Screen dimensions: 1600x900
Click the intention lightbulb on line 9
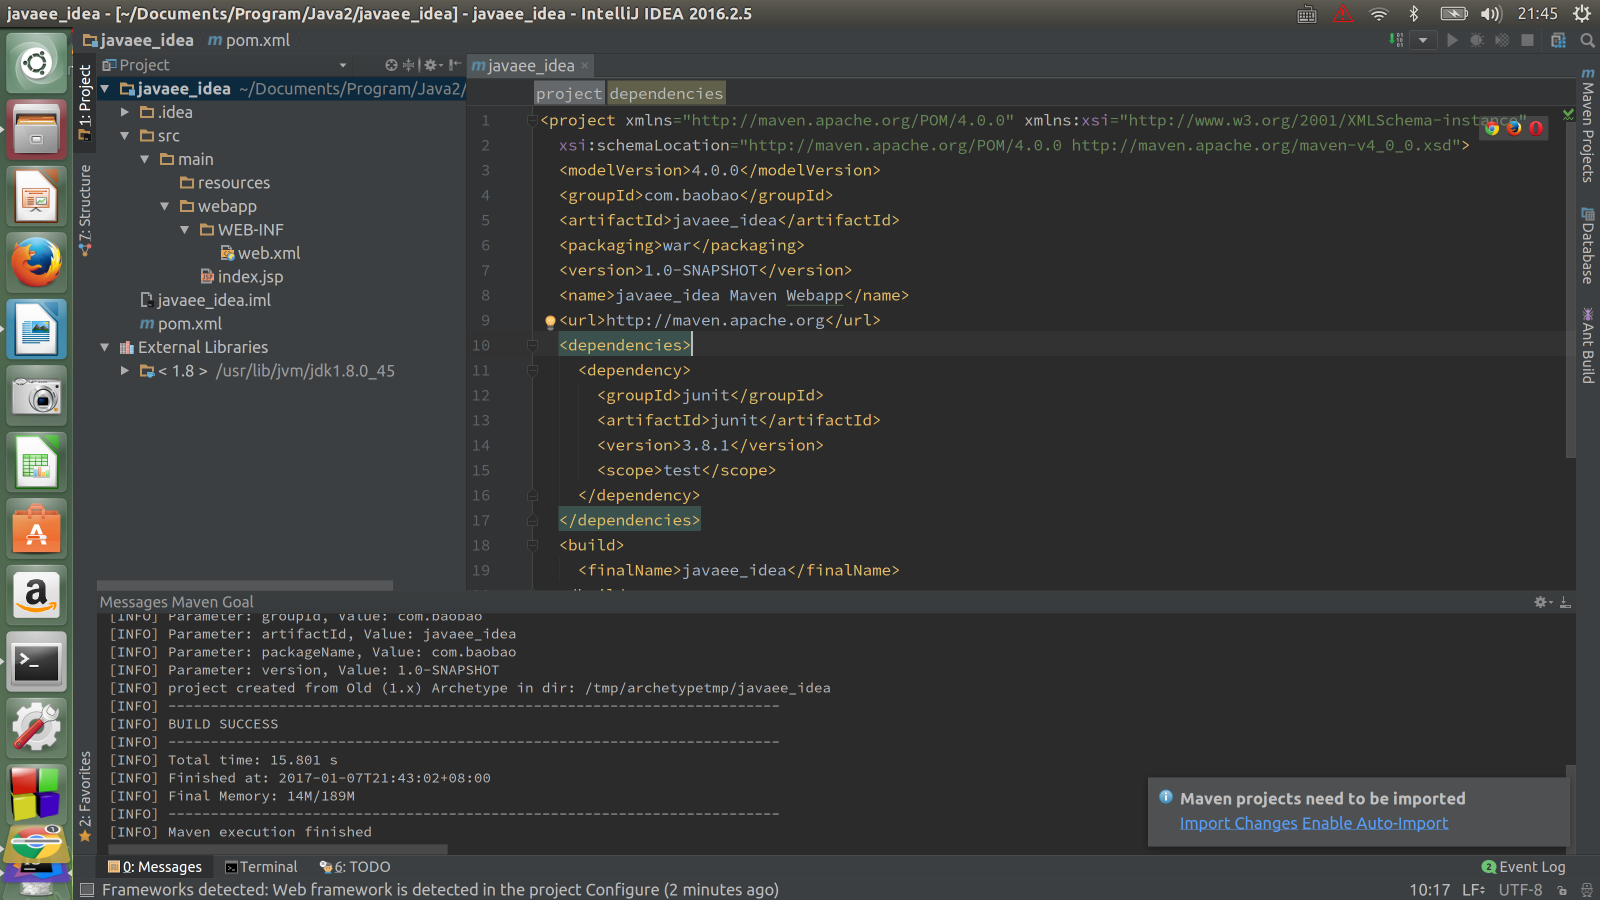click(x=550, y=322)
